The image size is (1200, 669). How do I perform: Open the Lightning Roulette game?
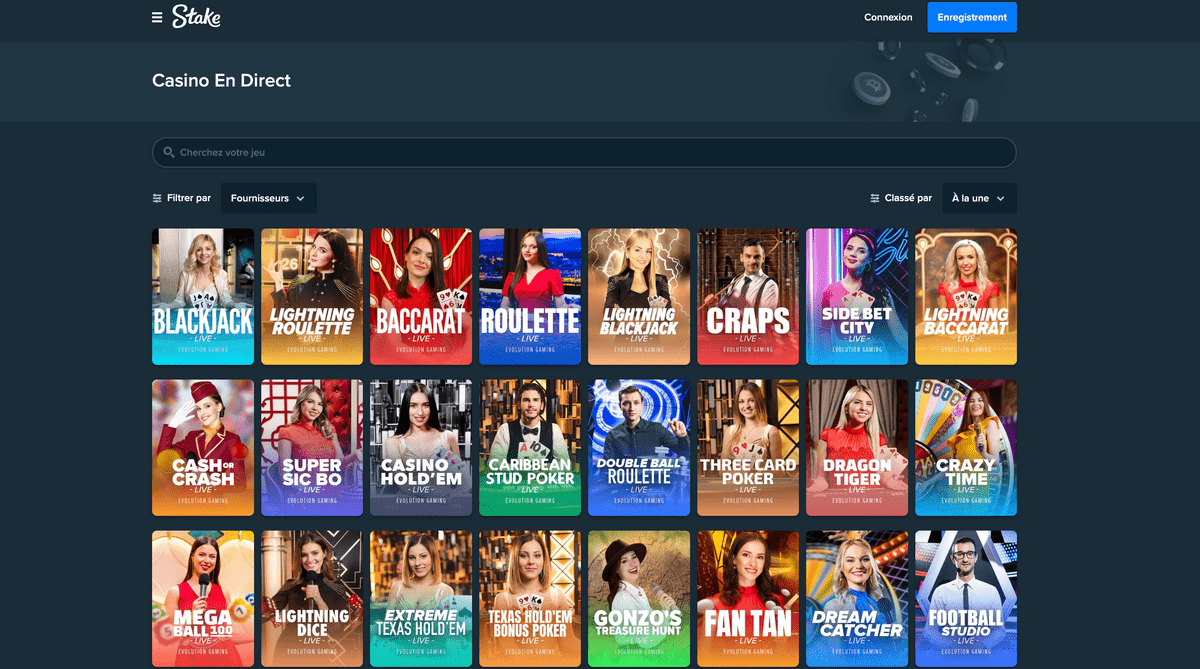point(312,297)
